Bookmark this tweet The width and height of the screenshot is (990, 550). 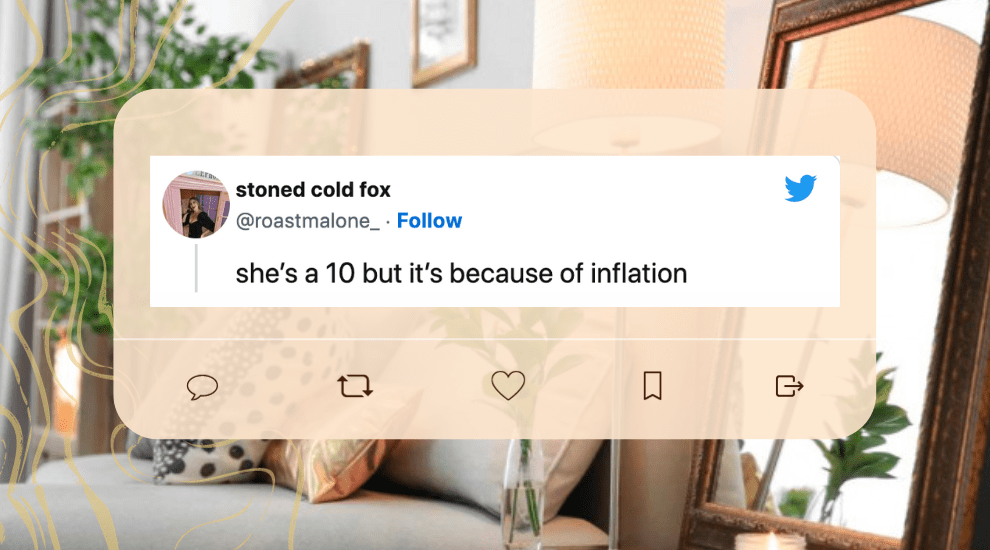652,386
